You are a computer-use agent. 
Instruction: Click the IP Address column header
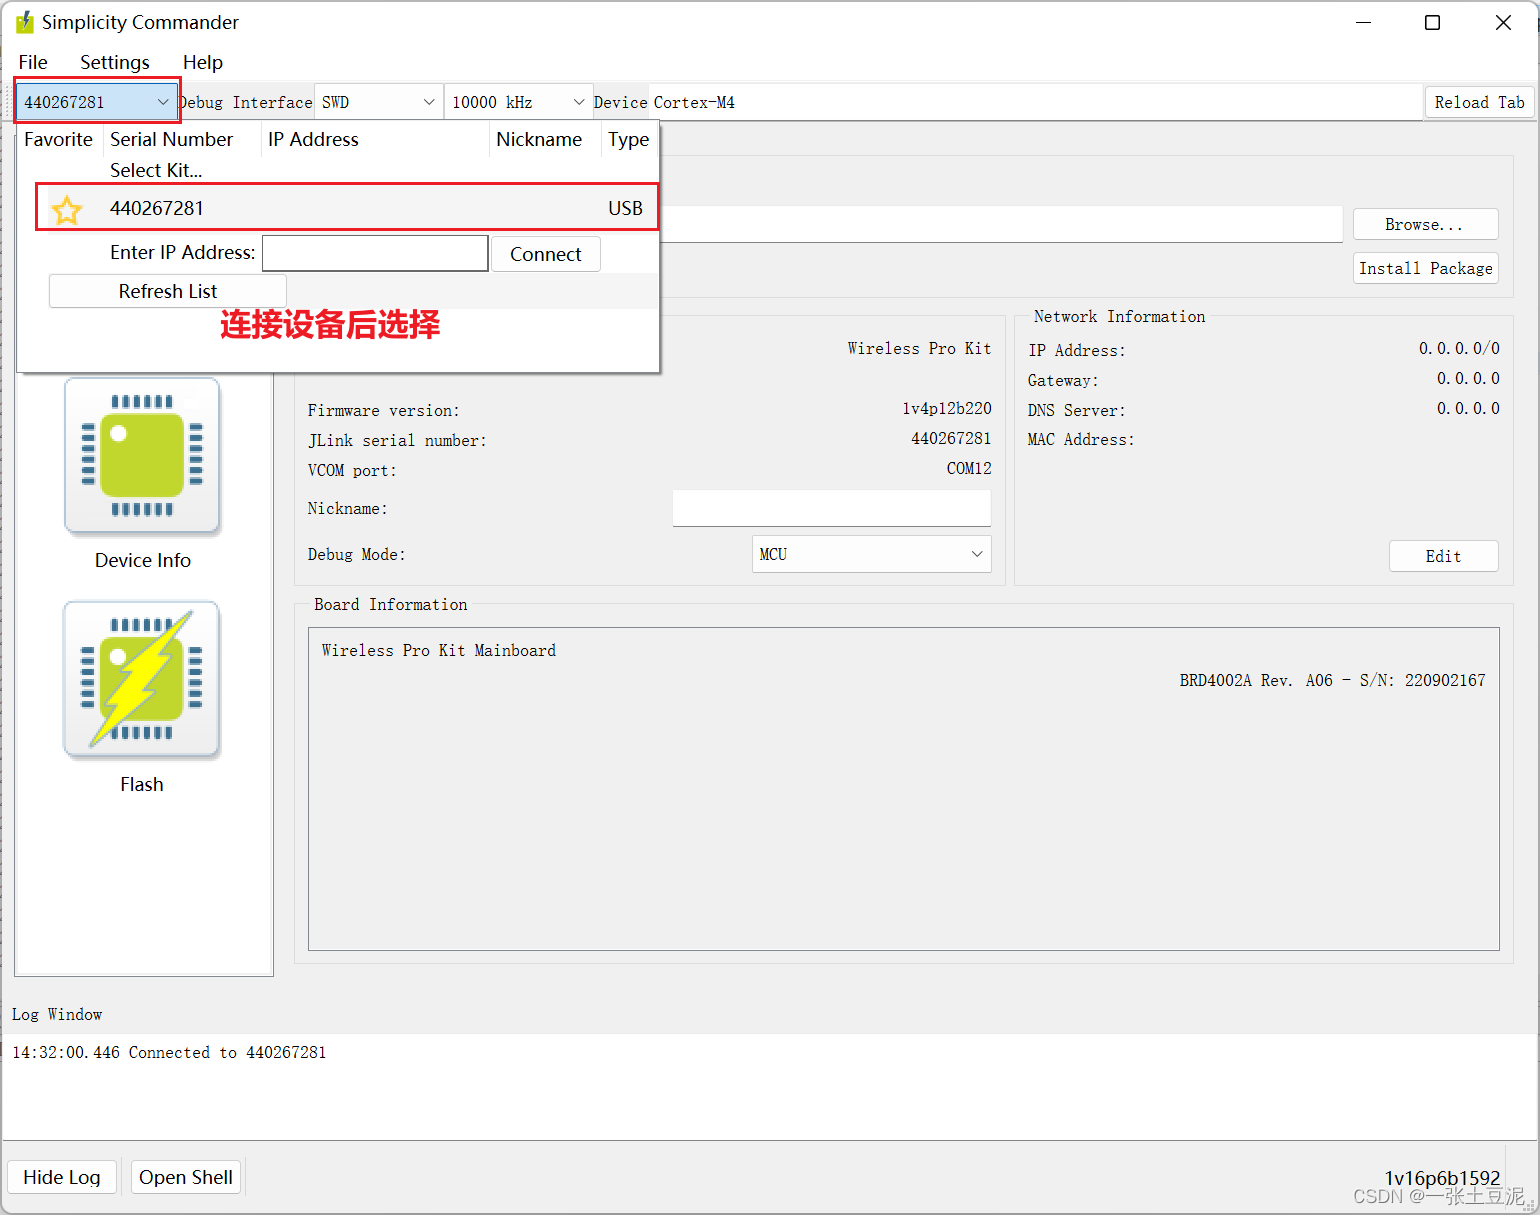pyautogui.click(x=313, y=139)
